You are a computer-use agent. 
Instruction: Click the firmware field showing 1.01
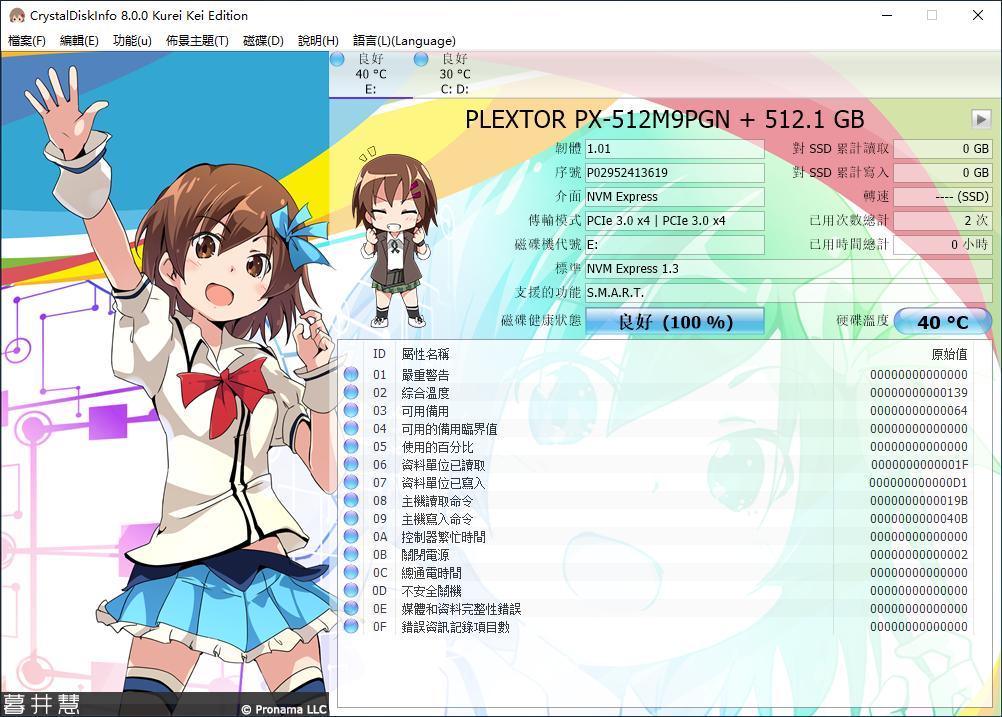tap(675, 148)
